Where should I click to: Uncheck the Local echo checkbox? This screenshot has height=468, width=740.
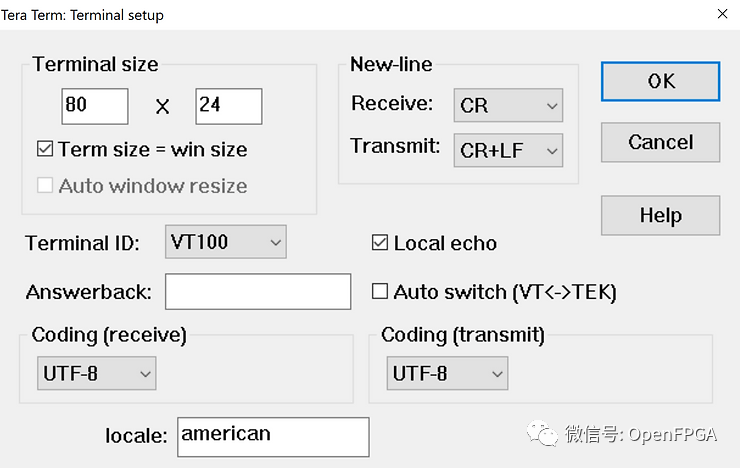380,243
